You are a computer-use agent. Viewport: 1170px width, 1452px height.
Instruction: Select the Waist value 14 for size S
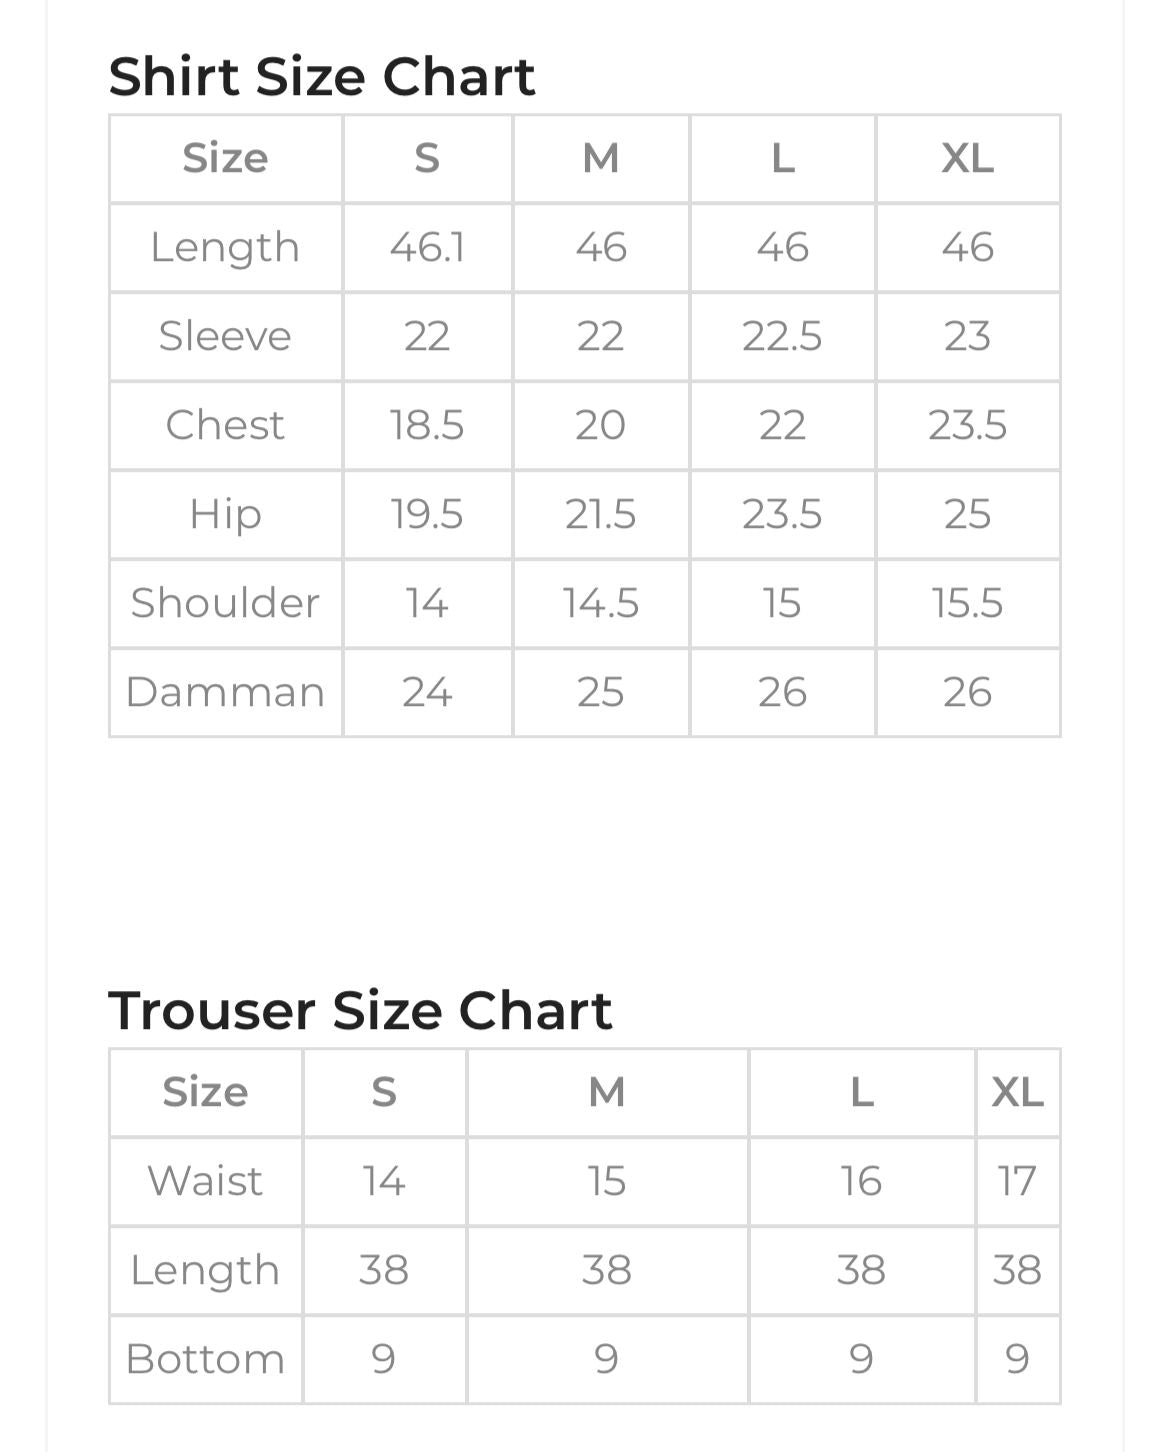384,1181
